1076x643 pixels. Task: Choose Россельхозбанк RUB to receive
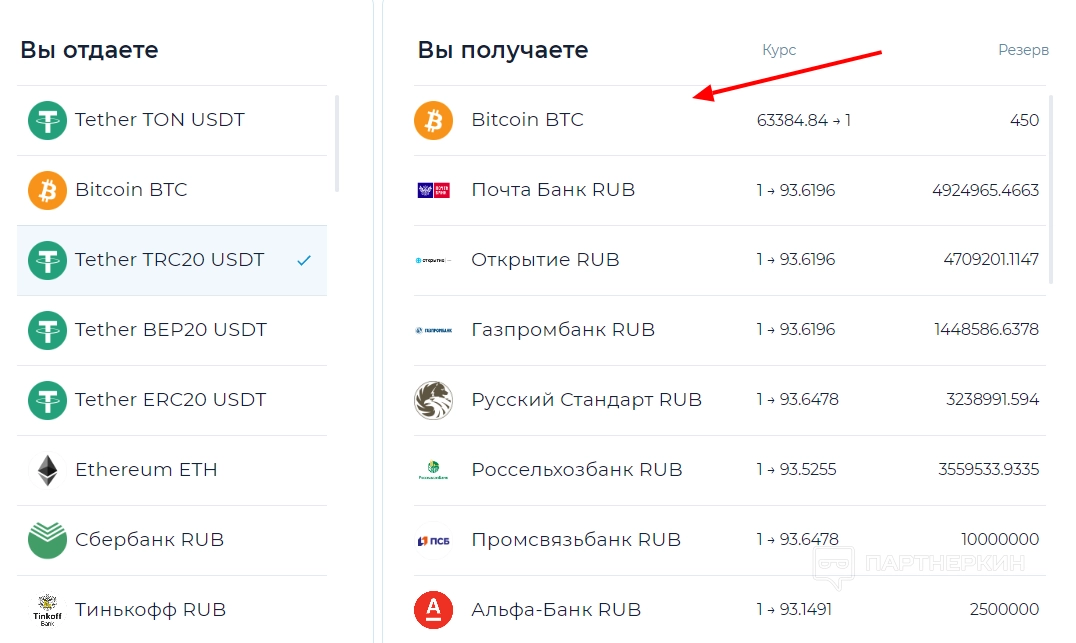click(729, 470)
